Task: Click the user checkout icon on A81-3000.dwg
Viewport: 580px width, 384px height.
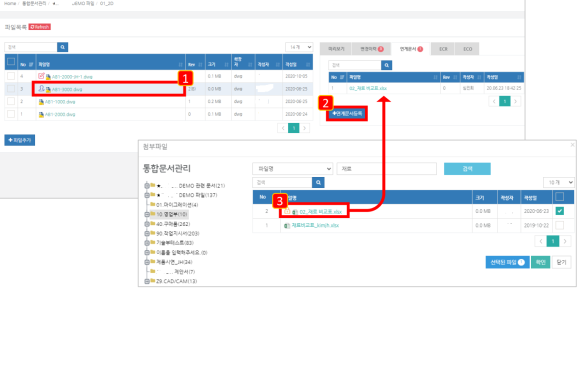Action: pyautogui.click(x=41, y=88)
